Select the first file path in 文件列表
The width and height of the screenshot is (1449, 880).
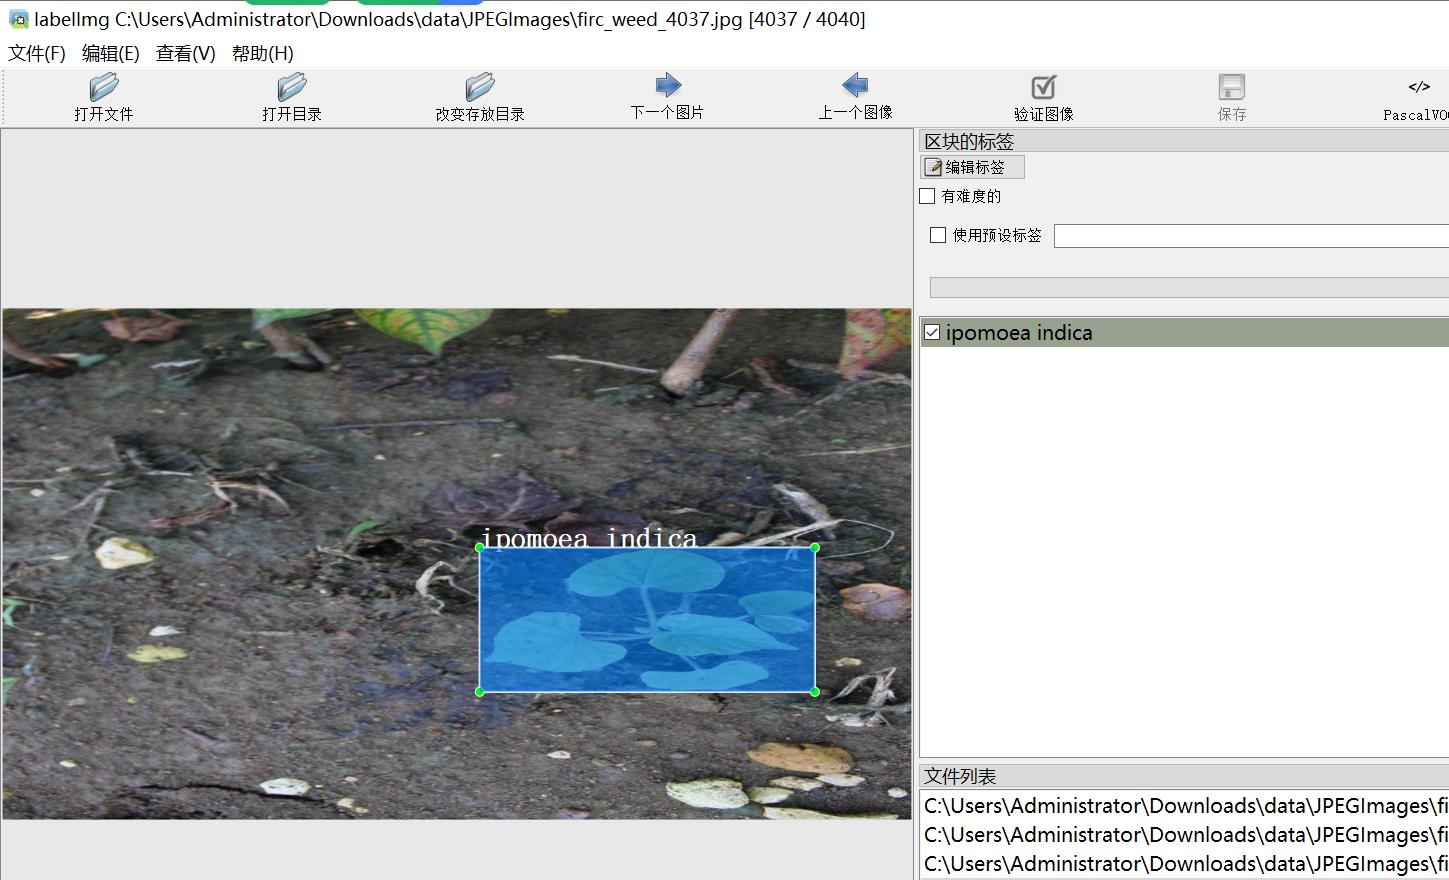(x=1185, y=806)
